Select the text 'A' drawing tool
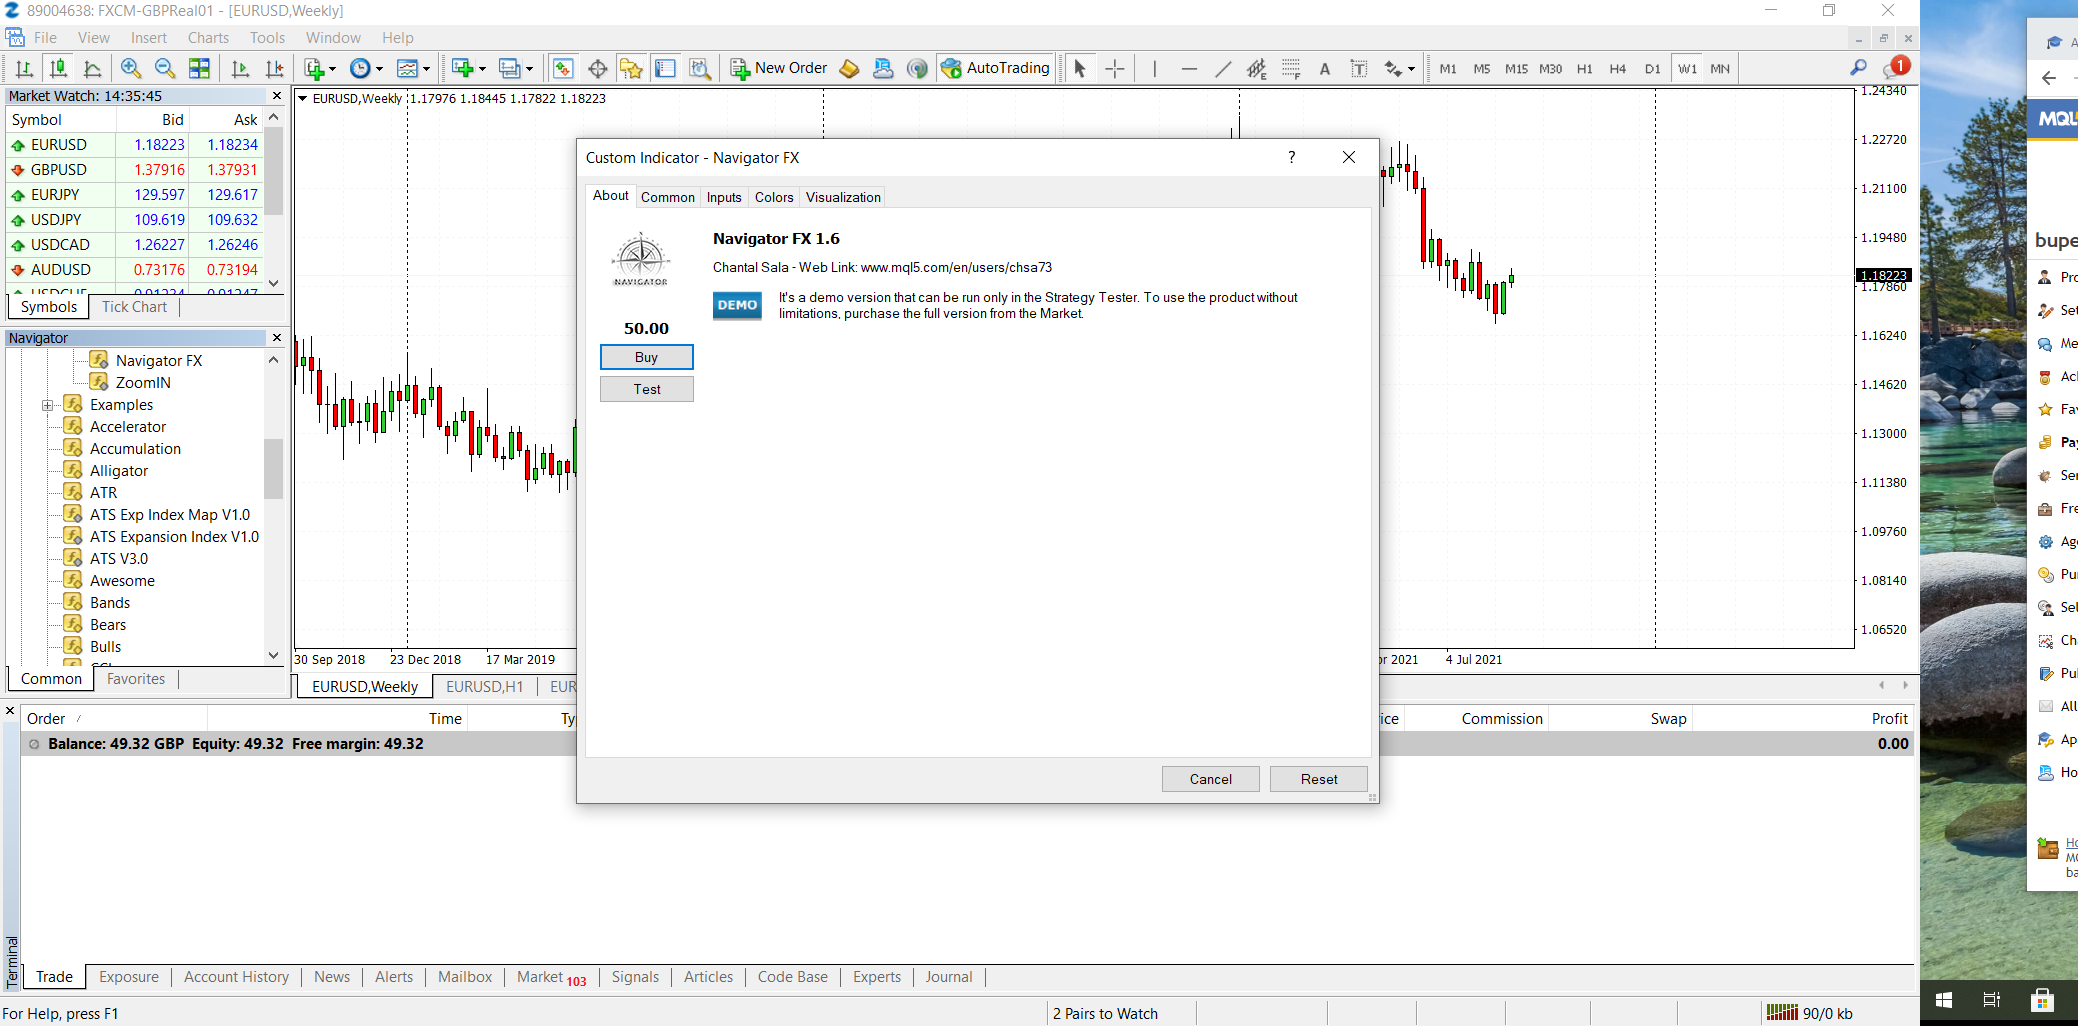 1325,68
